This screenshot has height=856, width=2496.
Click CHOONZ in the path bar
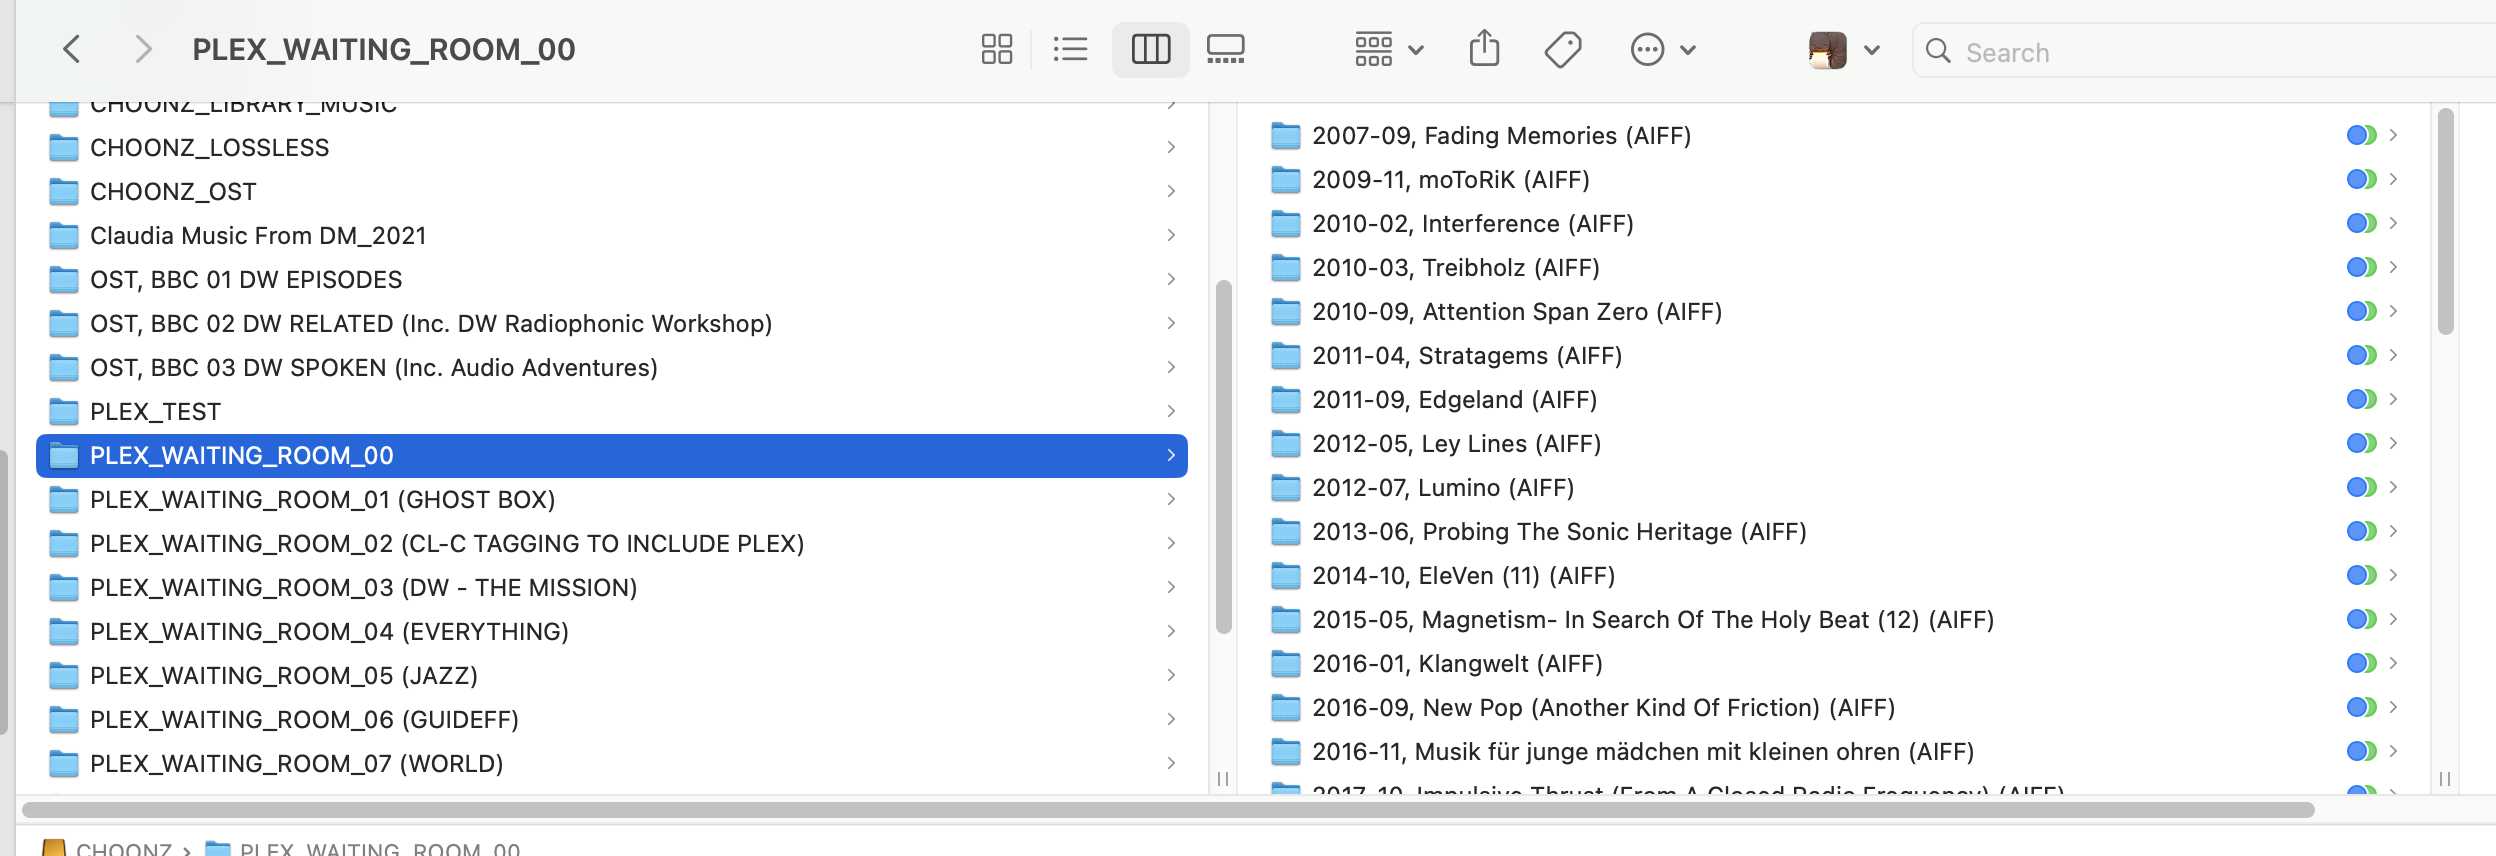123,848
